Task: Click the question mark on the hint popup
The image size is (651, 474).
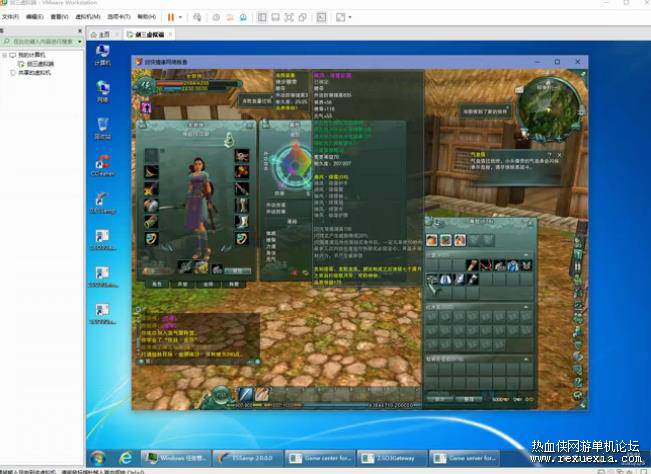Action: pyautogui.click(x=550, y=155)
